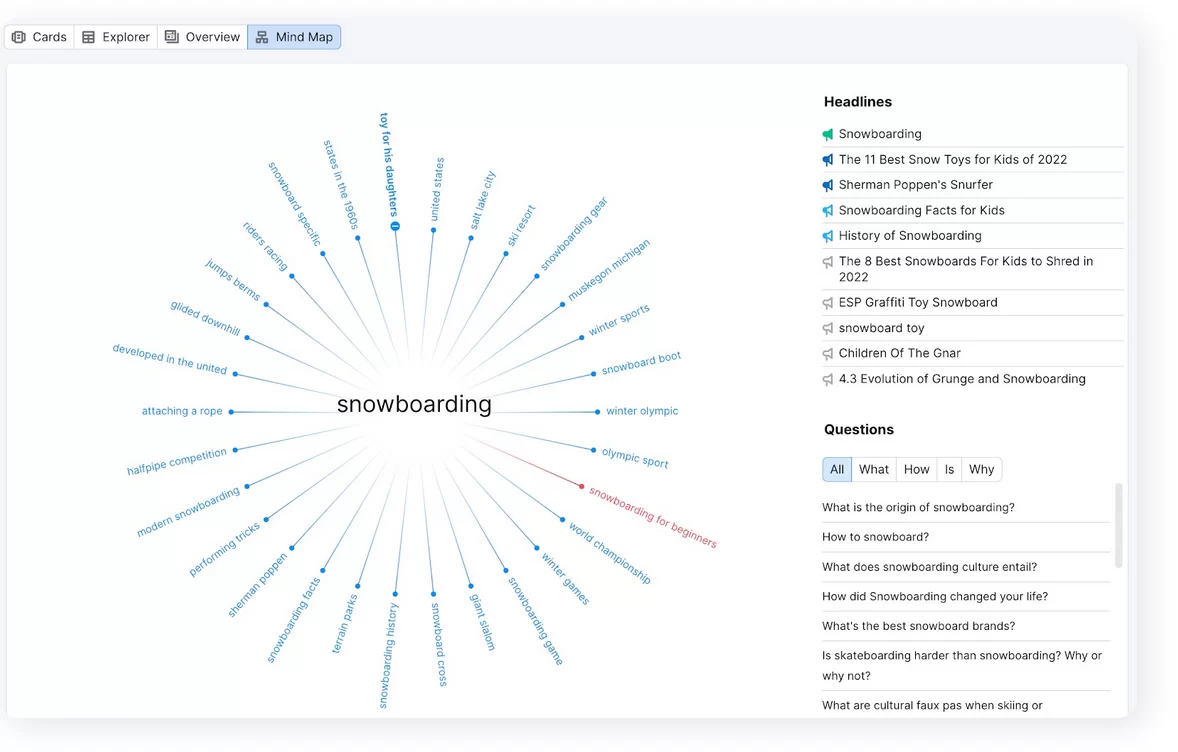Select question 'How to snowboard?'
The height and width of the screenshot is (752, 1178).
point(875,537)
